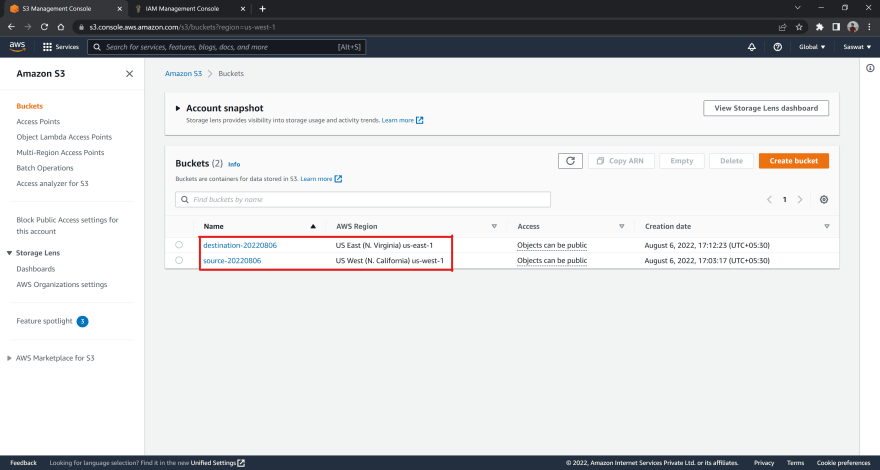This screenshot has height=470, width=880.
Task: Open AWS Organizations settings
Action: tap(62, 285)
